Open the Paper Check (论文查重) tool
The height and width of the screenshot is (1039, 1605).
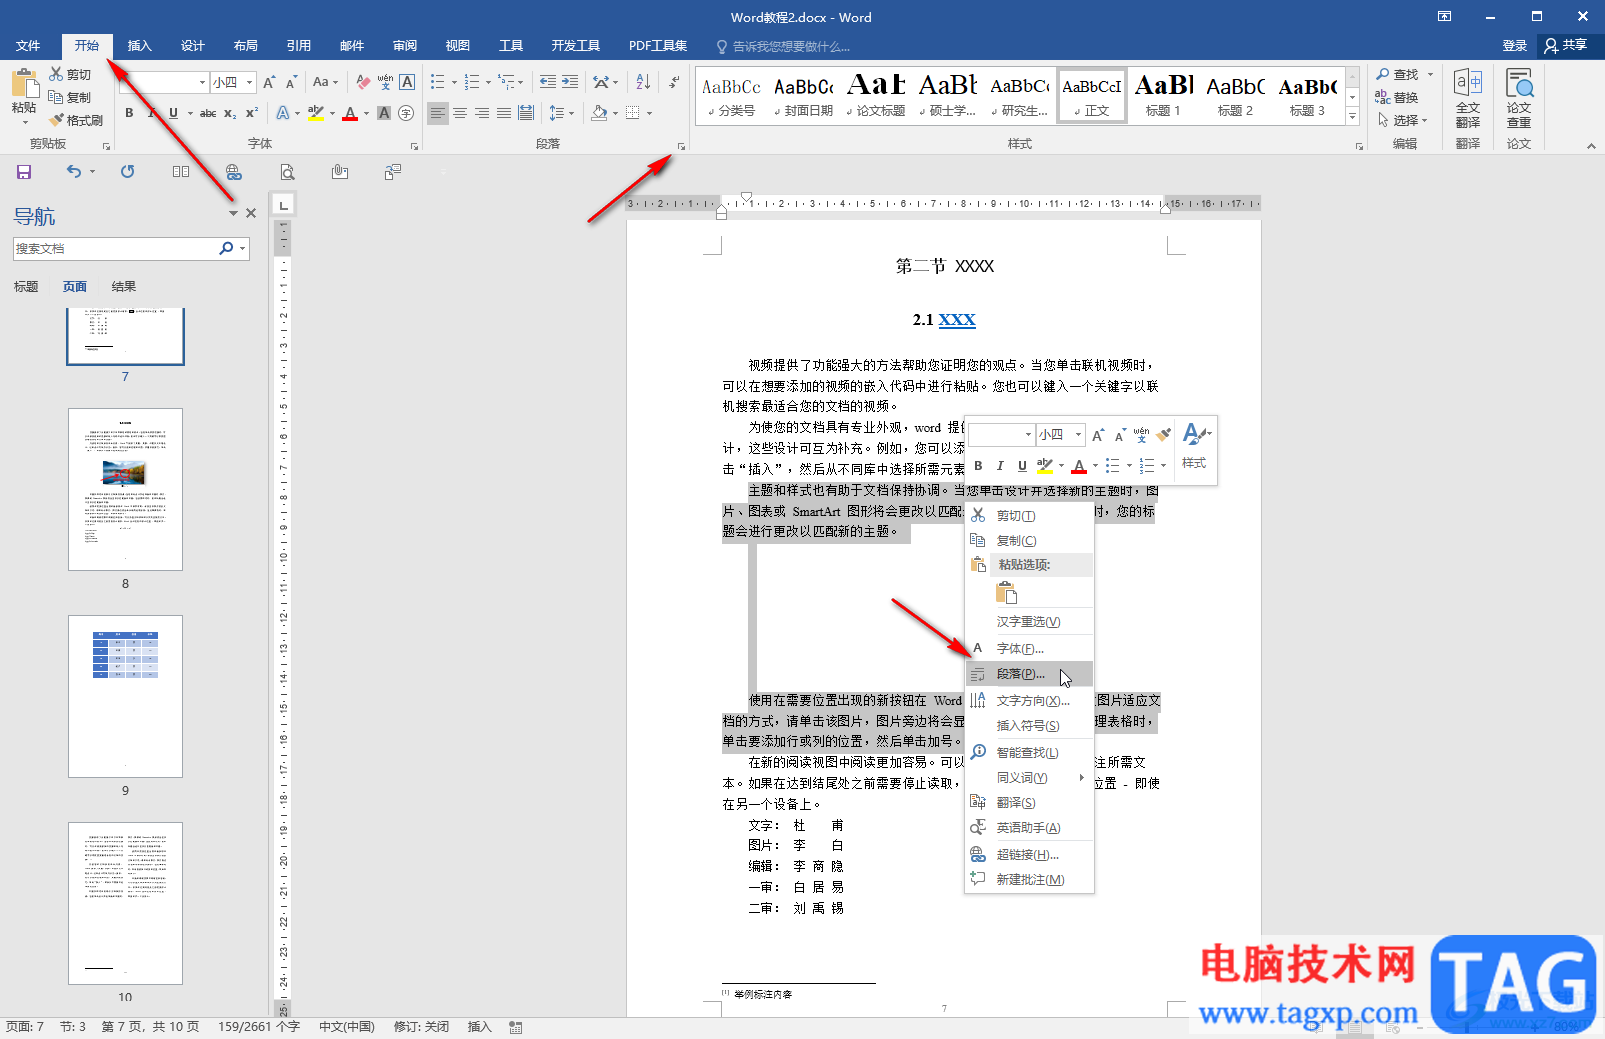pyautogui.click(x=1519, y=97)
